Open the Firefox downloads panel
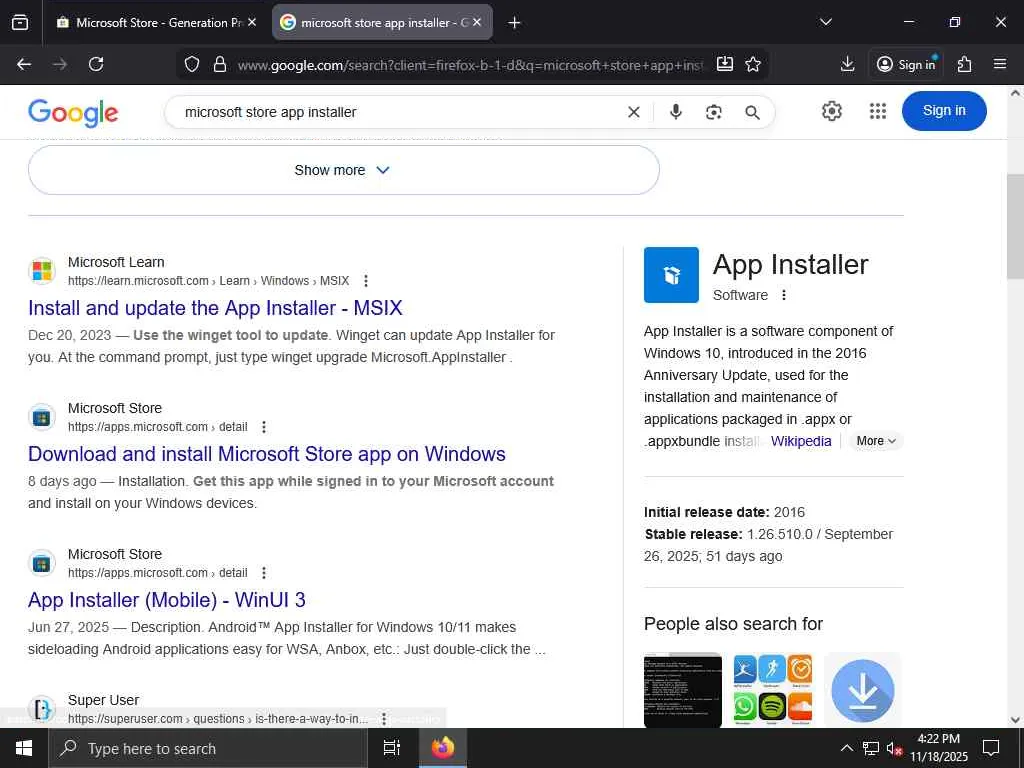Screen dimensions: 1024x768 click(848, 64)
